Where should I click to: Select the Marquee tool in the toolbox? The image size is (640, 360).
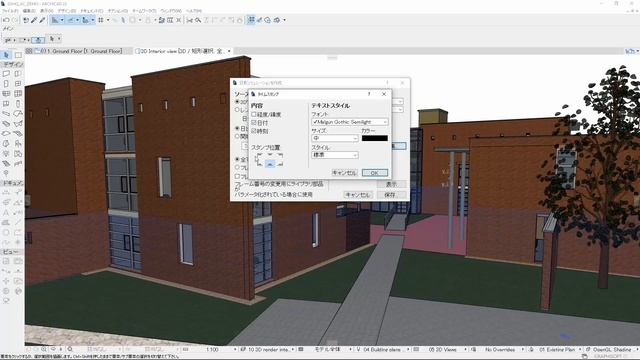coord(18,54)
